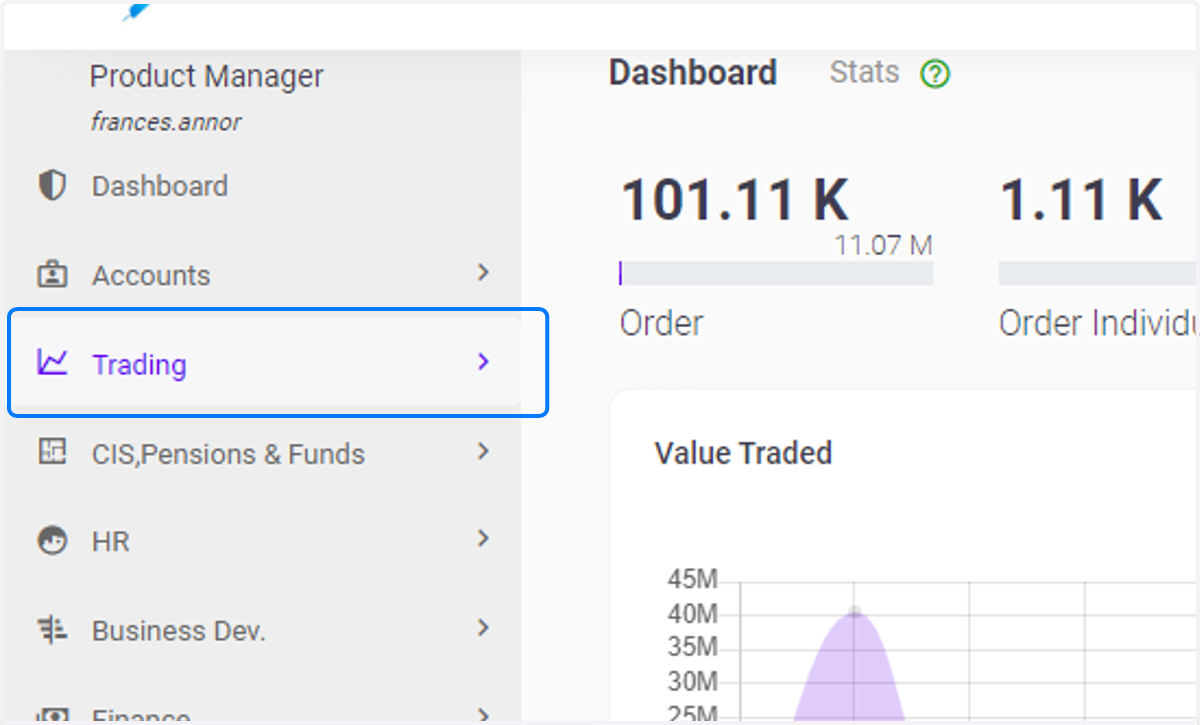Switch to the Stats tab

pyautogui.click(x=864, y=72)
